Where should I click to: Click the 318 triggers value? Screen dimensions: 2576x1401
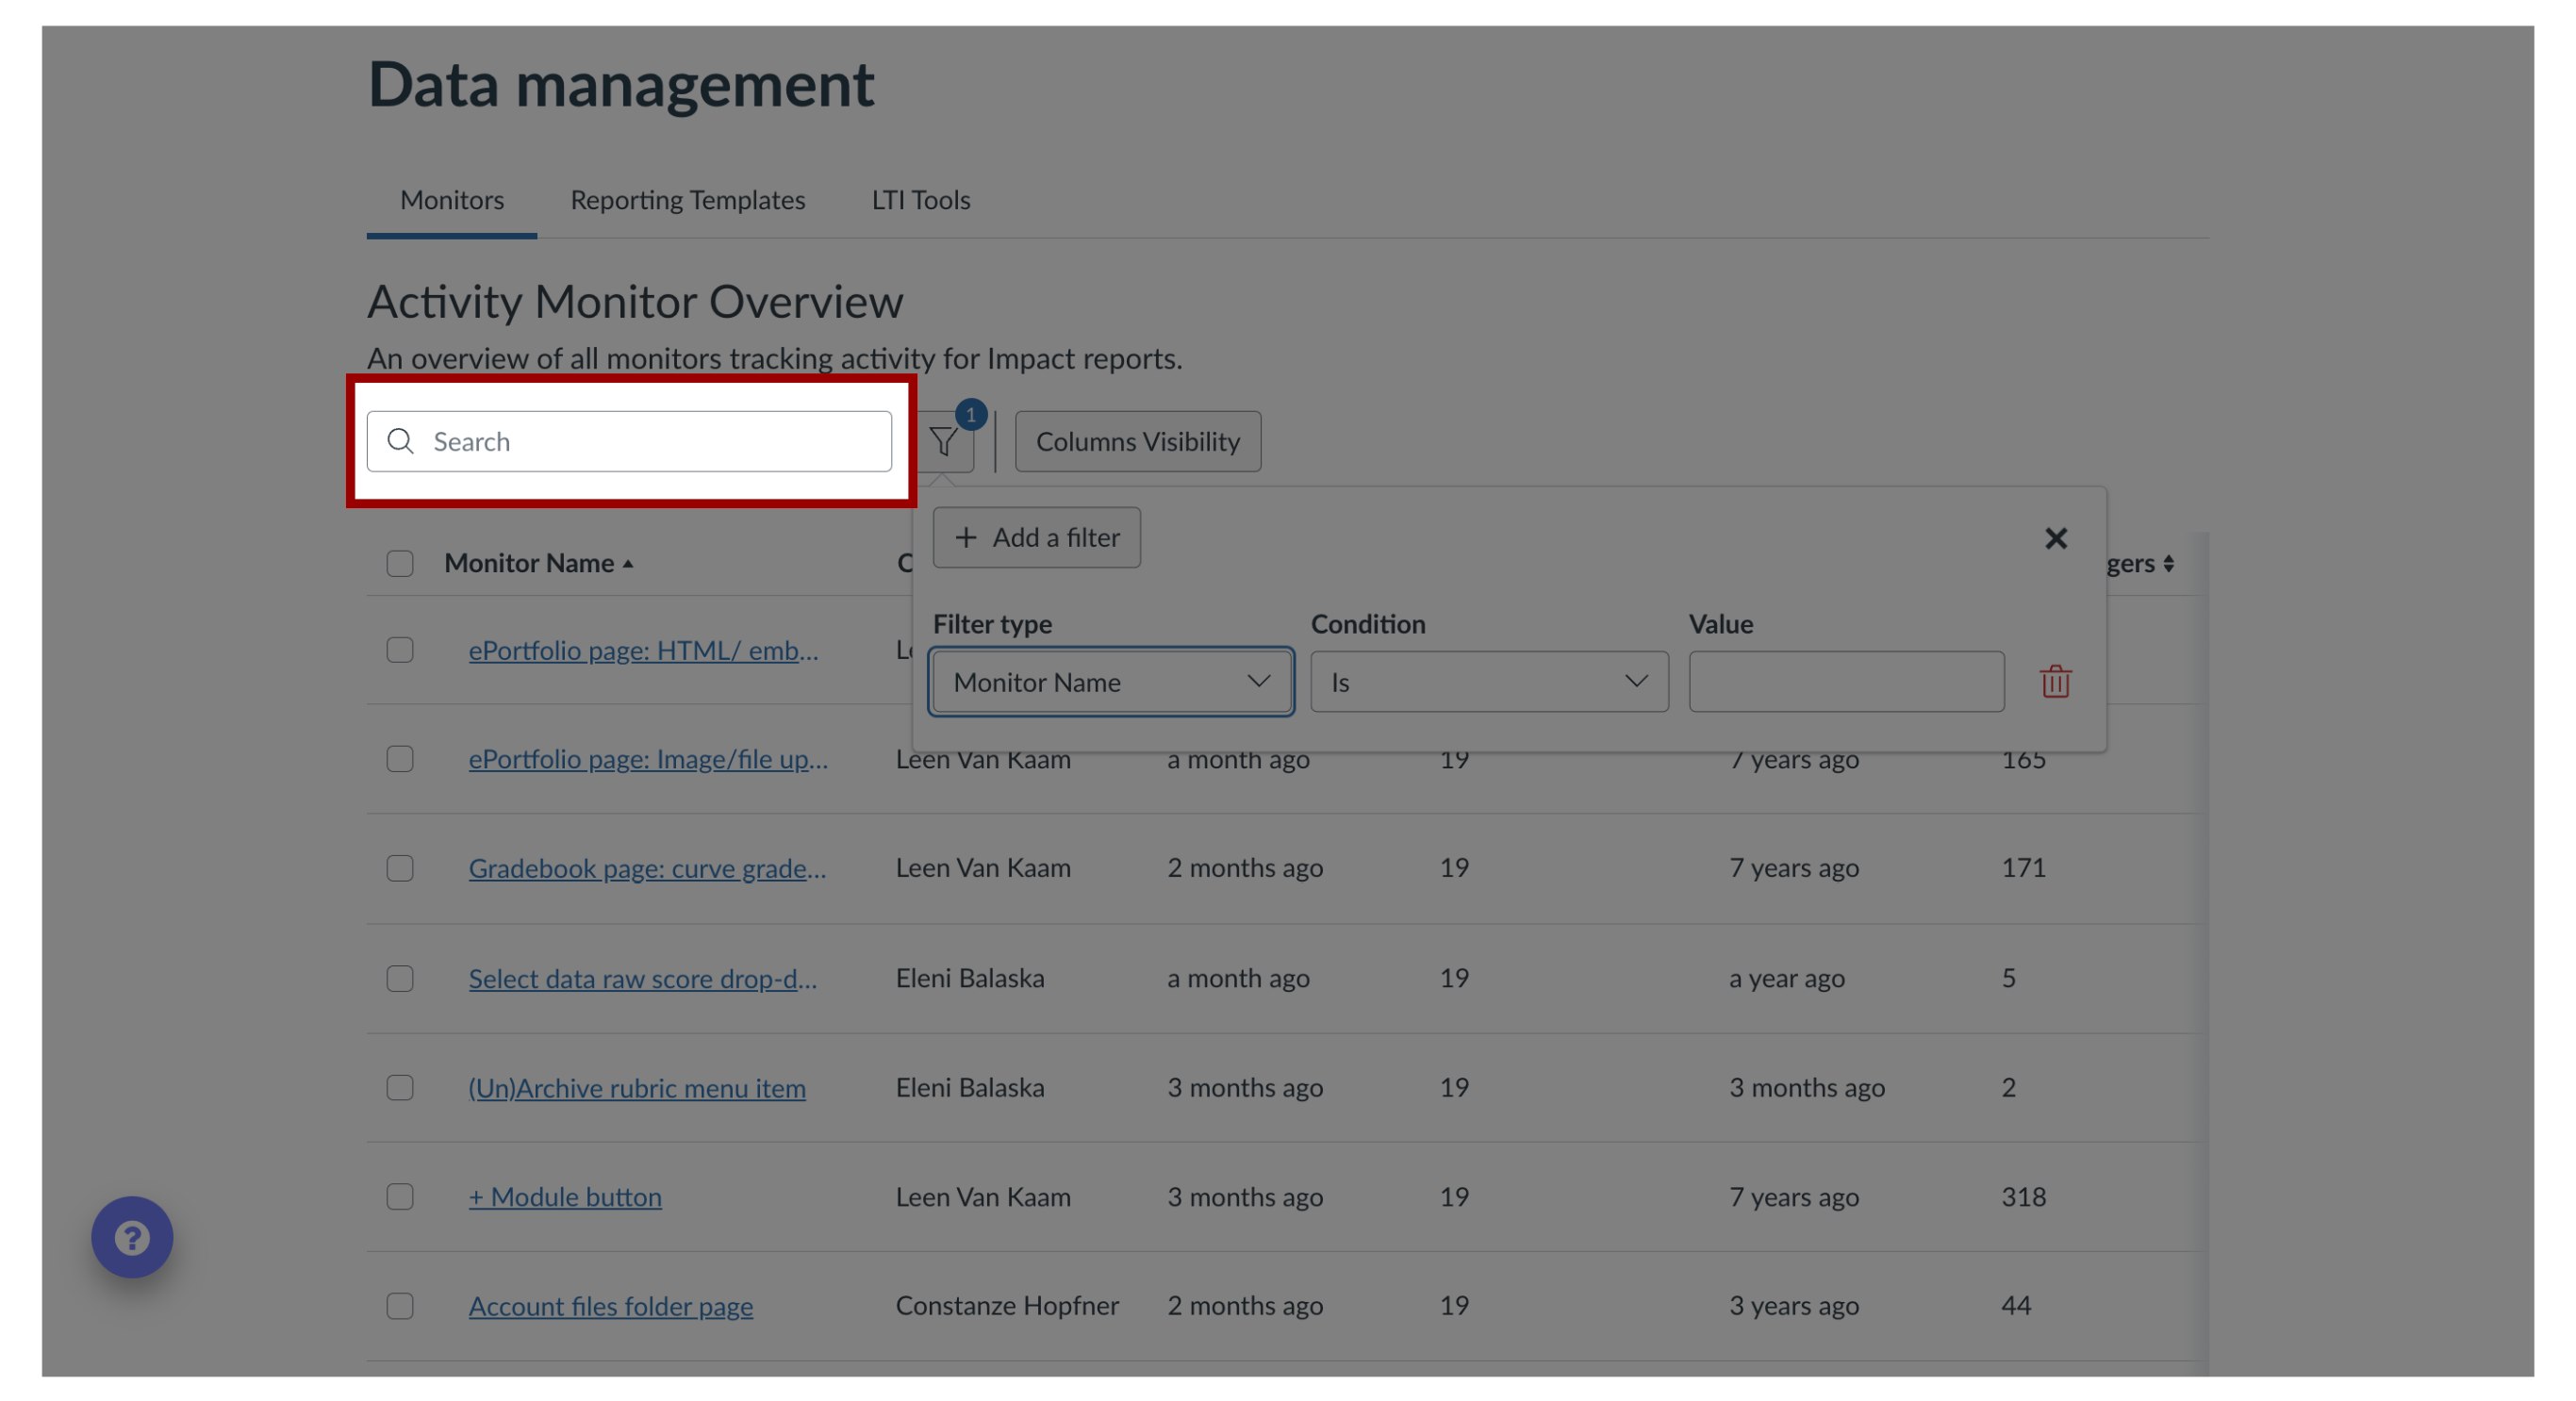point(2023,1196)
